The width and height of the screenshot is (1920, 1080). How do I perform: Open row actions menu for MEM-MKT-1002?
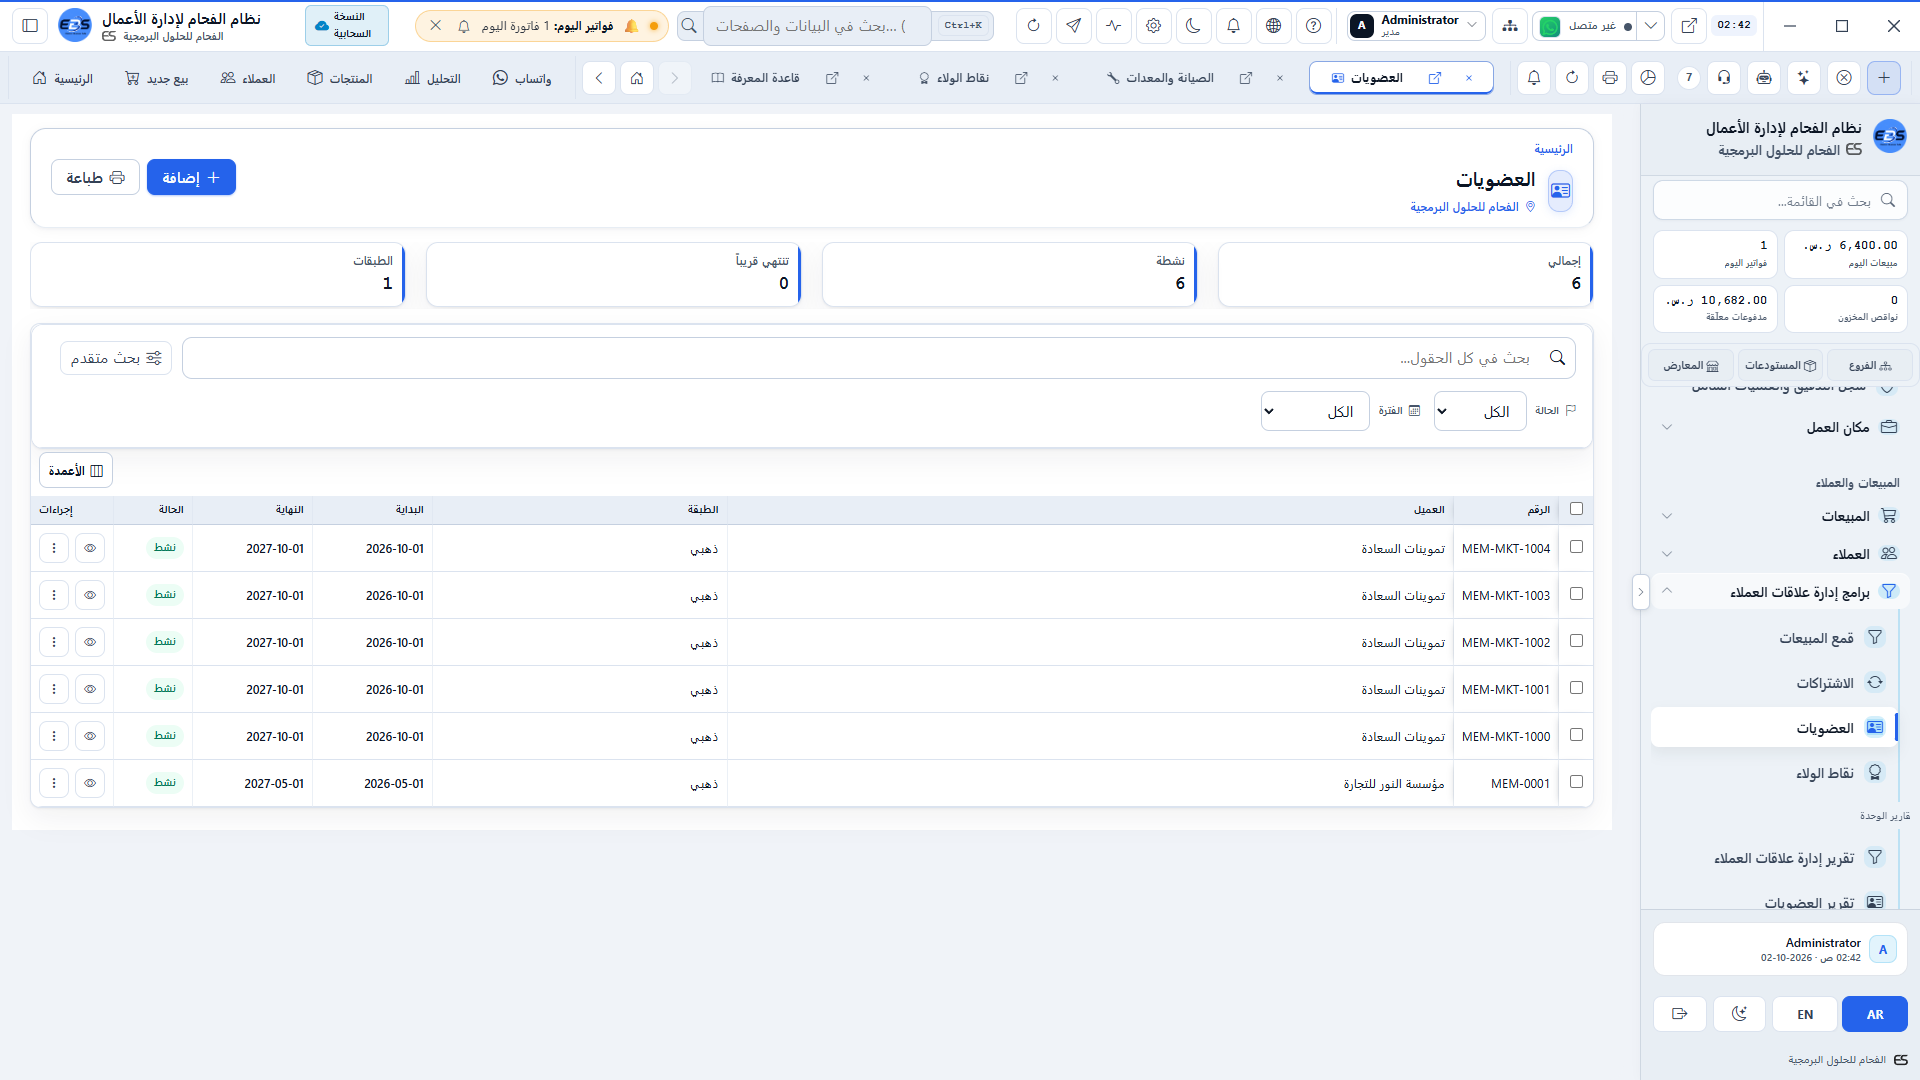pyautogui.click(x=54, y=642)
